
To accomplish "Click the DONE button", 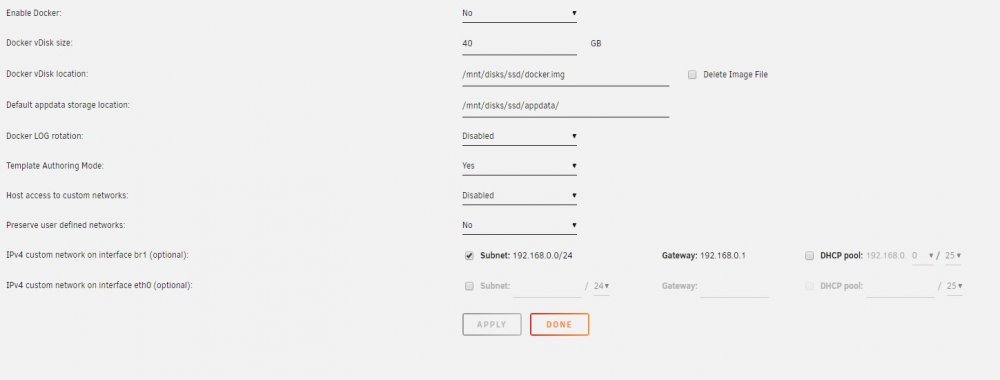I will (559, 325).
